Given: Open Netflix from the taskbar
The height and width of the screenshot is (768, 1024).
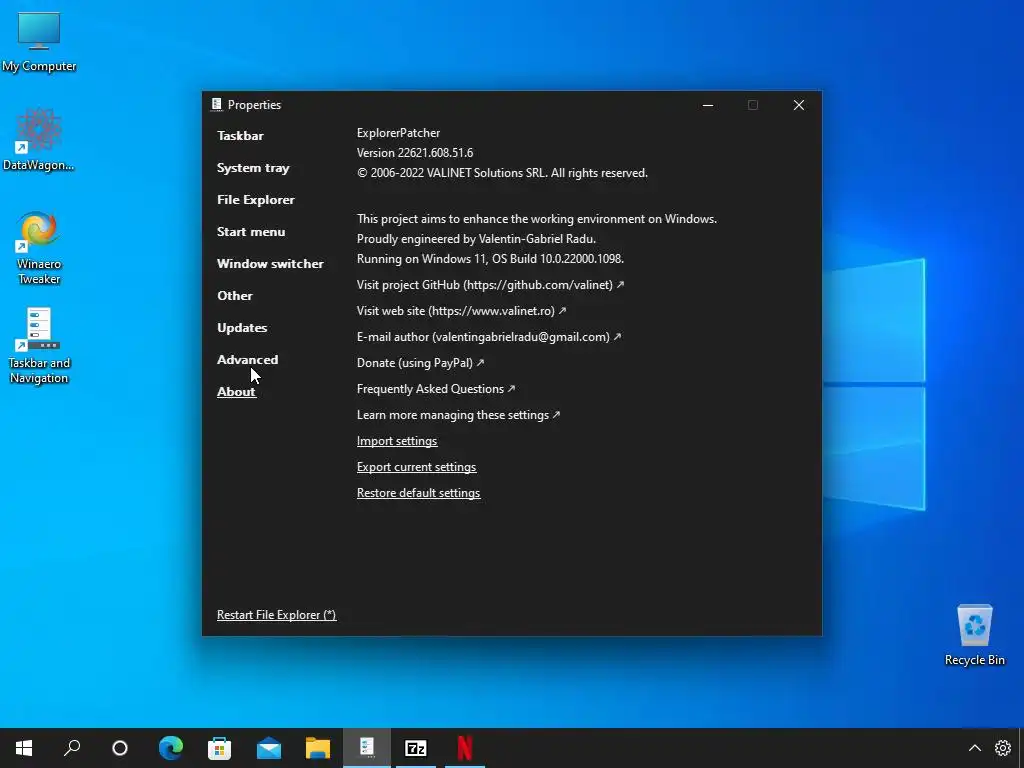Looking at the screenshot, I should [465, 748].
